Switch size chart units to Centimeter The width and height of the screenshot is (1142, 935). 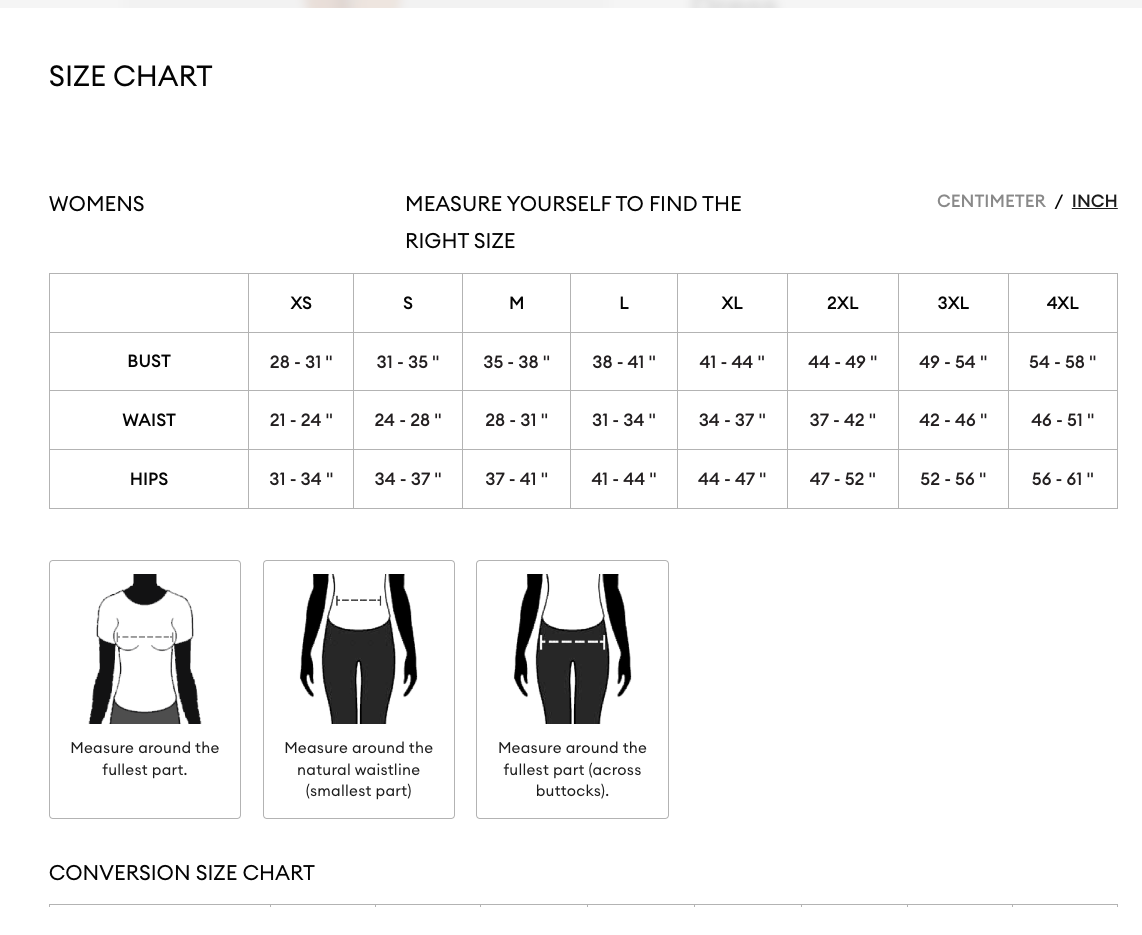990,201
